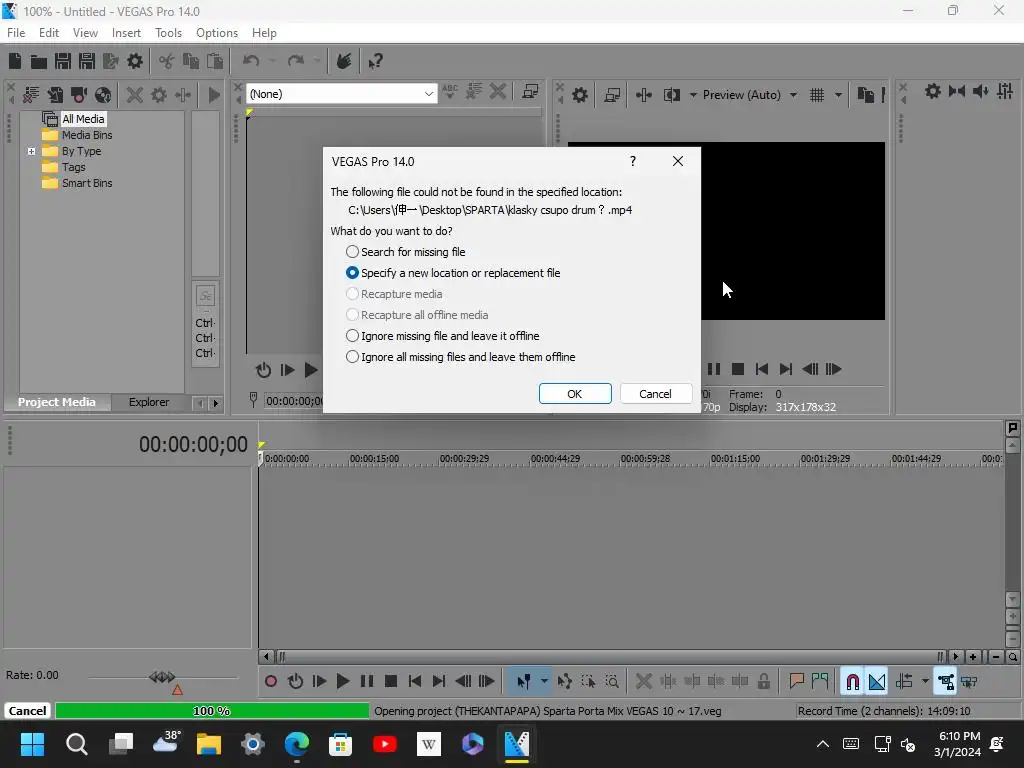Click the Redo arrow icon
This screenshot has width=1024, height=768.
[296, 61]
